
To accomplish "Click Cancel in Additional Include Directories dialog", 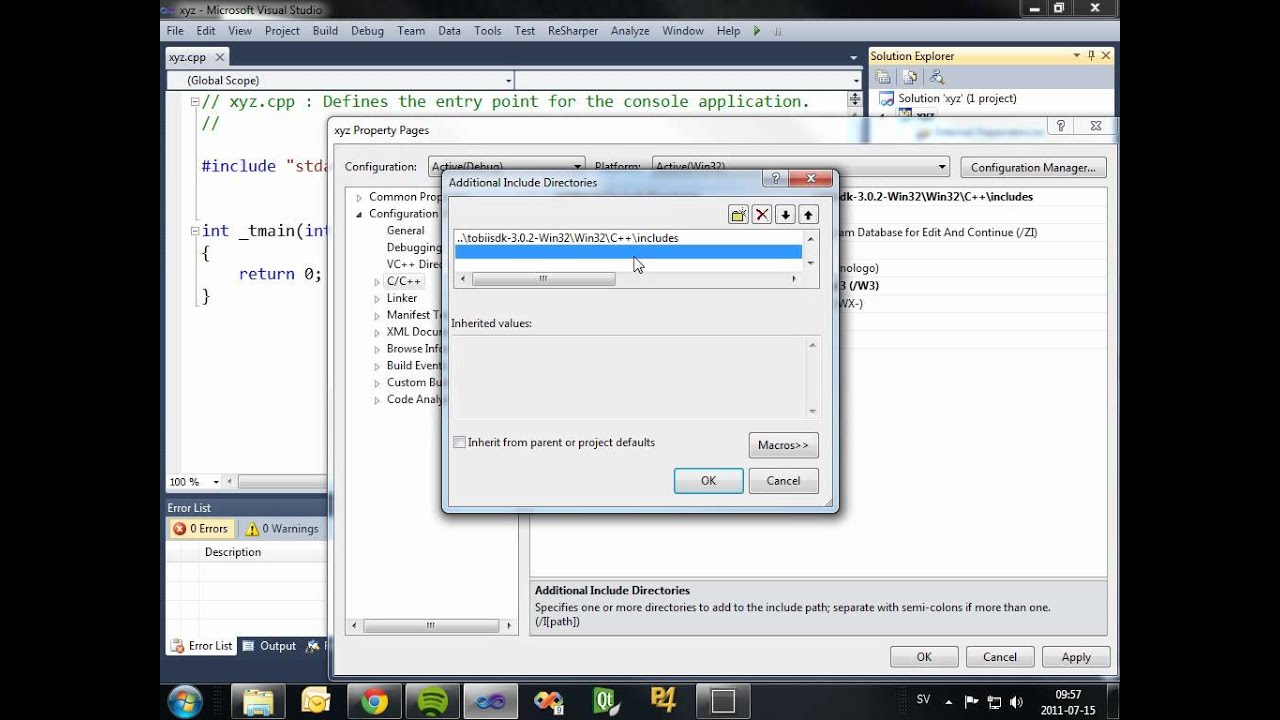I will [783, 481].
